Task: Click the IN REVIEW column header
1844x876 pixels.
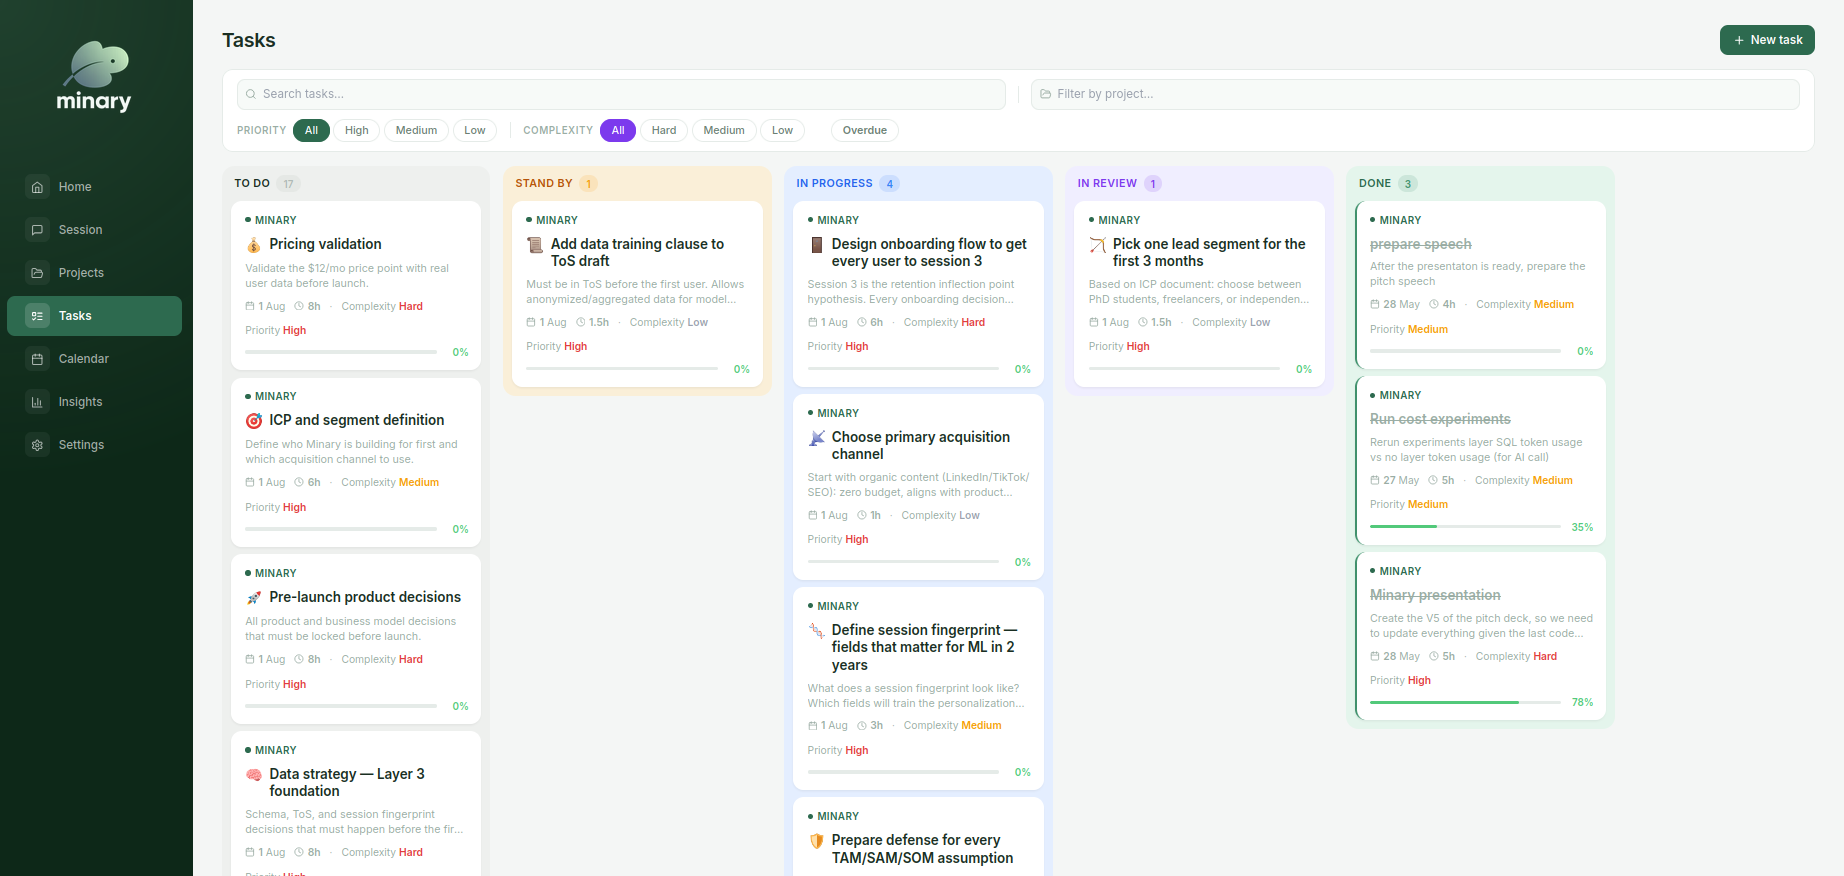Action: point(1107,184)
